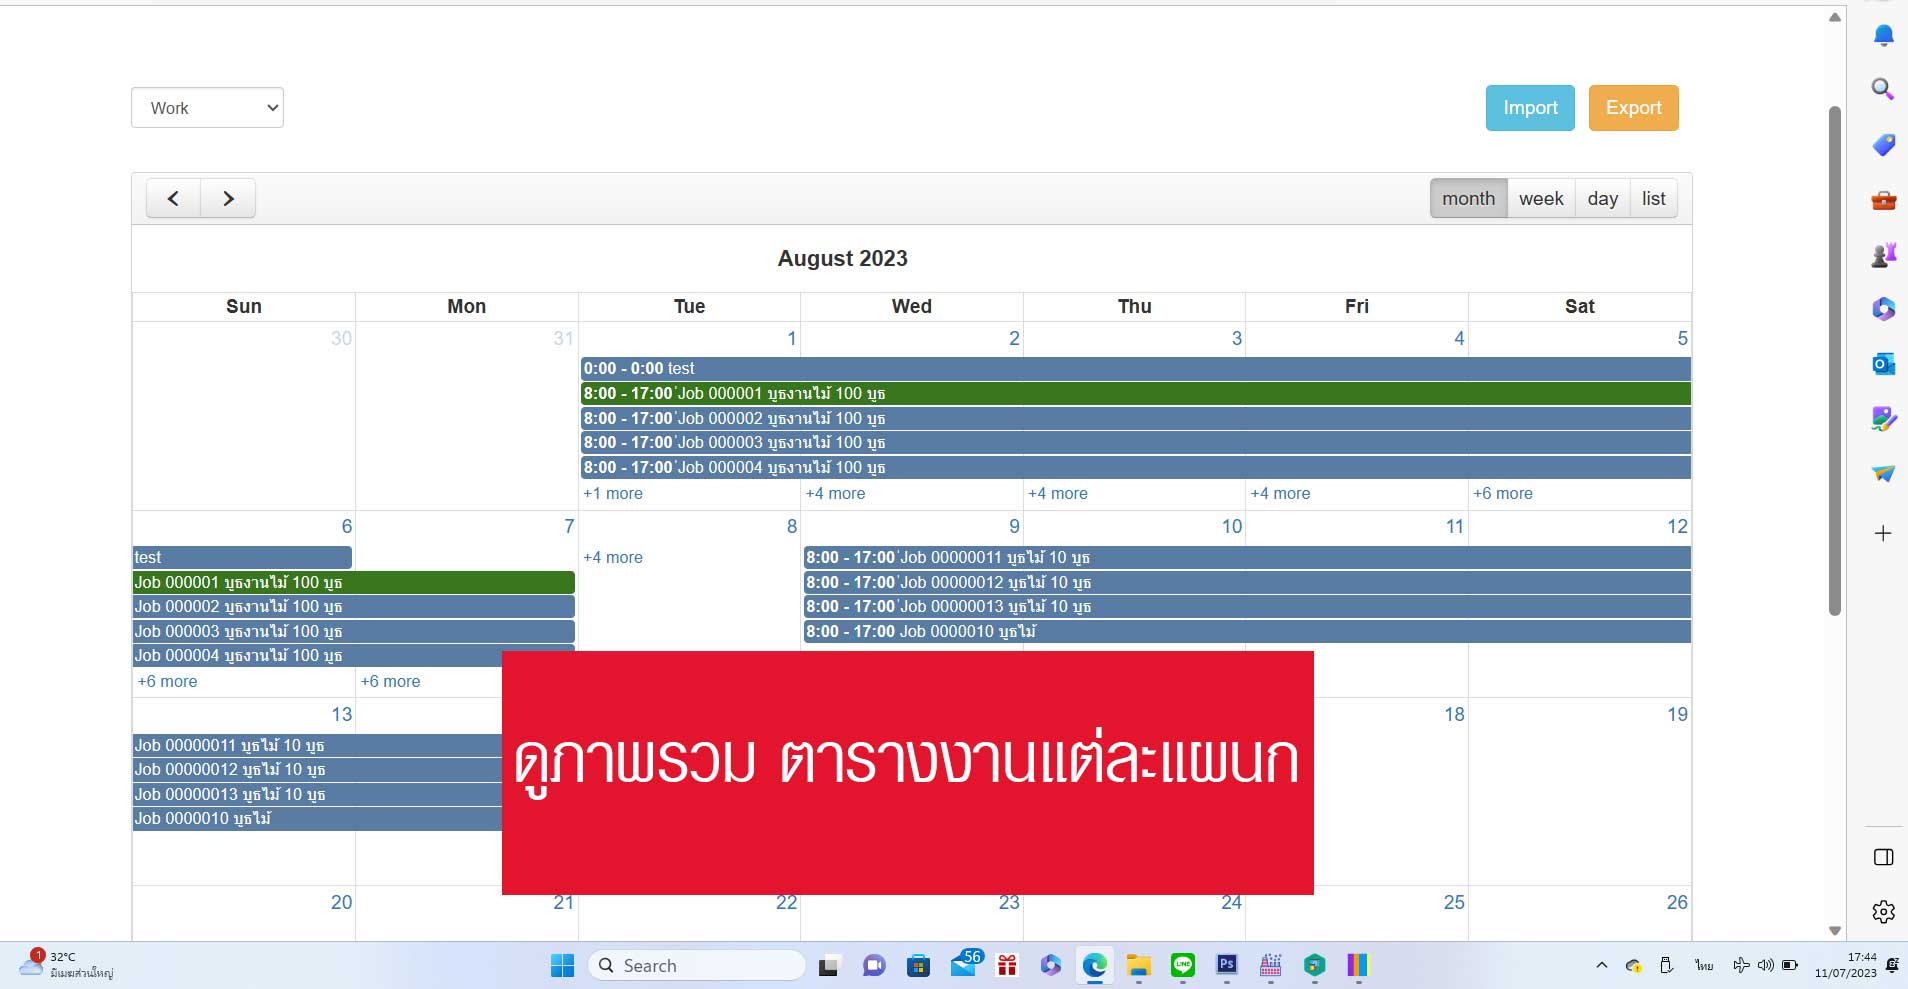Open Job 000003 event on August 6
Image resolution: width=1908 pixels, height=989 pixels.
(x=354, y=631)
